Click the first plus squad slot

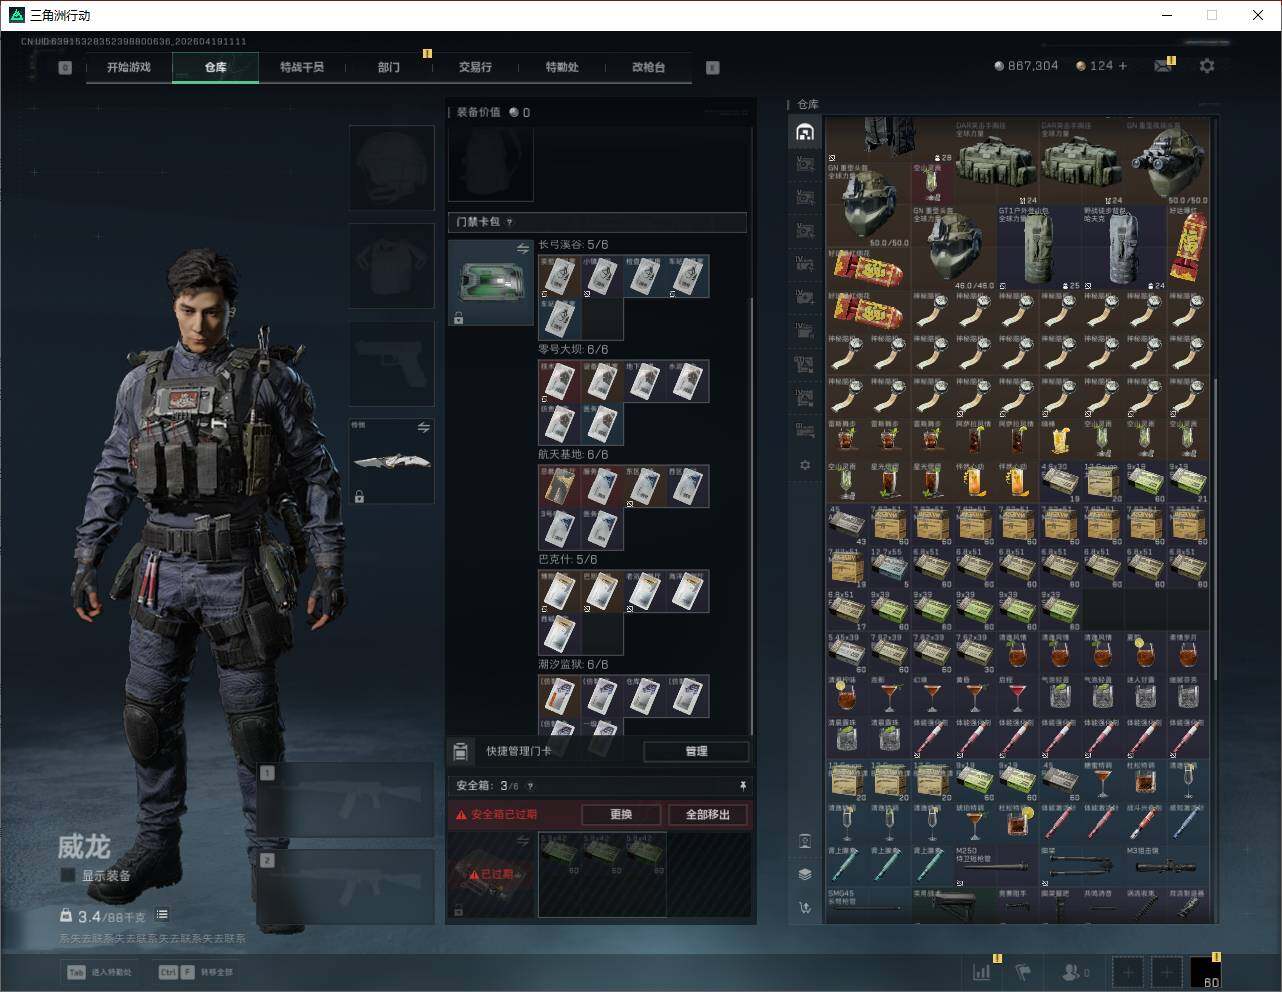tap(1129, 971)
